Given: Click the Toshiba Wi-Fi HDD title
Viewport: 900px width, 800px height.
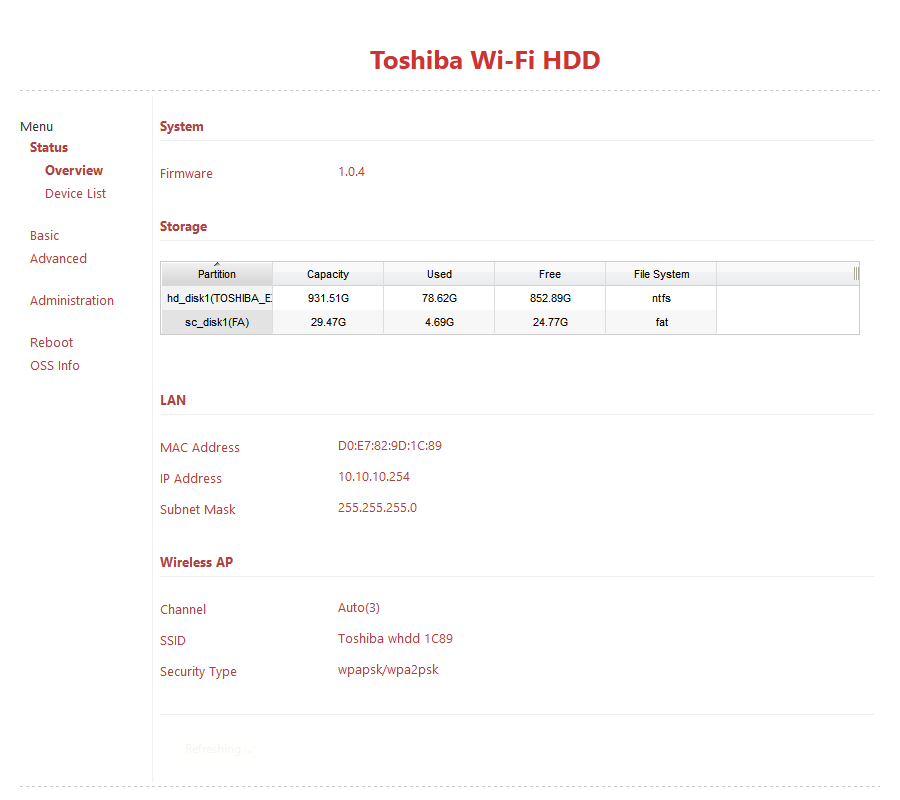Looking at the screenshot, I should [485, 60].
